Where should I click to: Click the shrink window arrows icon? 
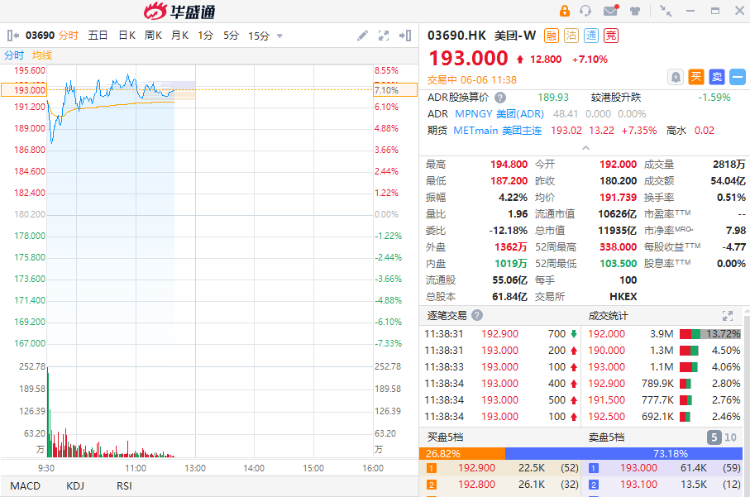[665, 11]
